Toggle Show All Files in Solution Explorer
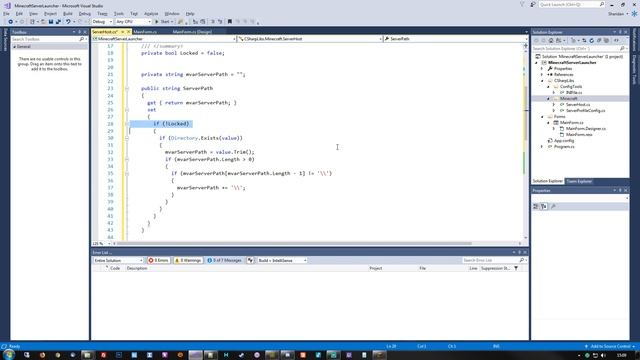 click(607, 41)
